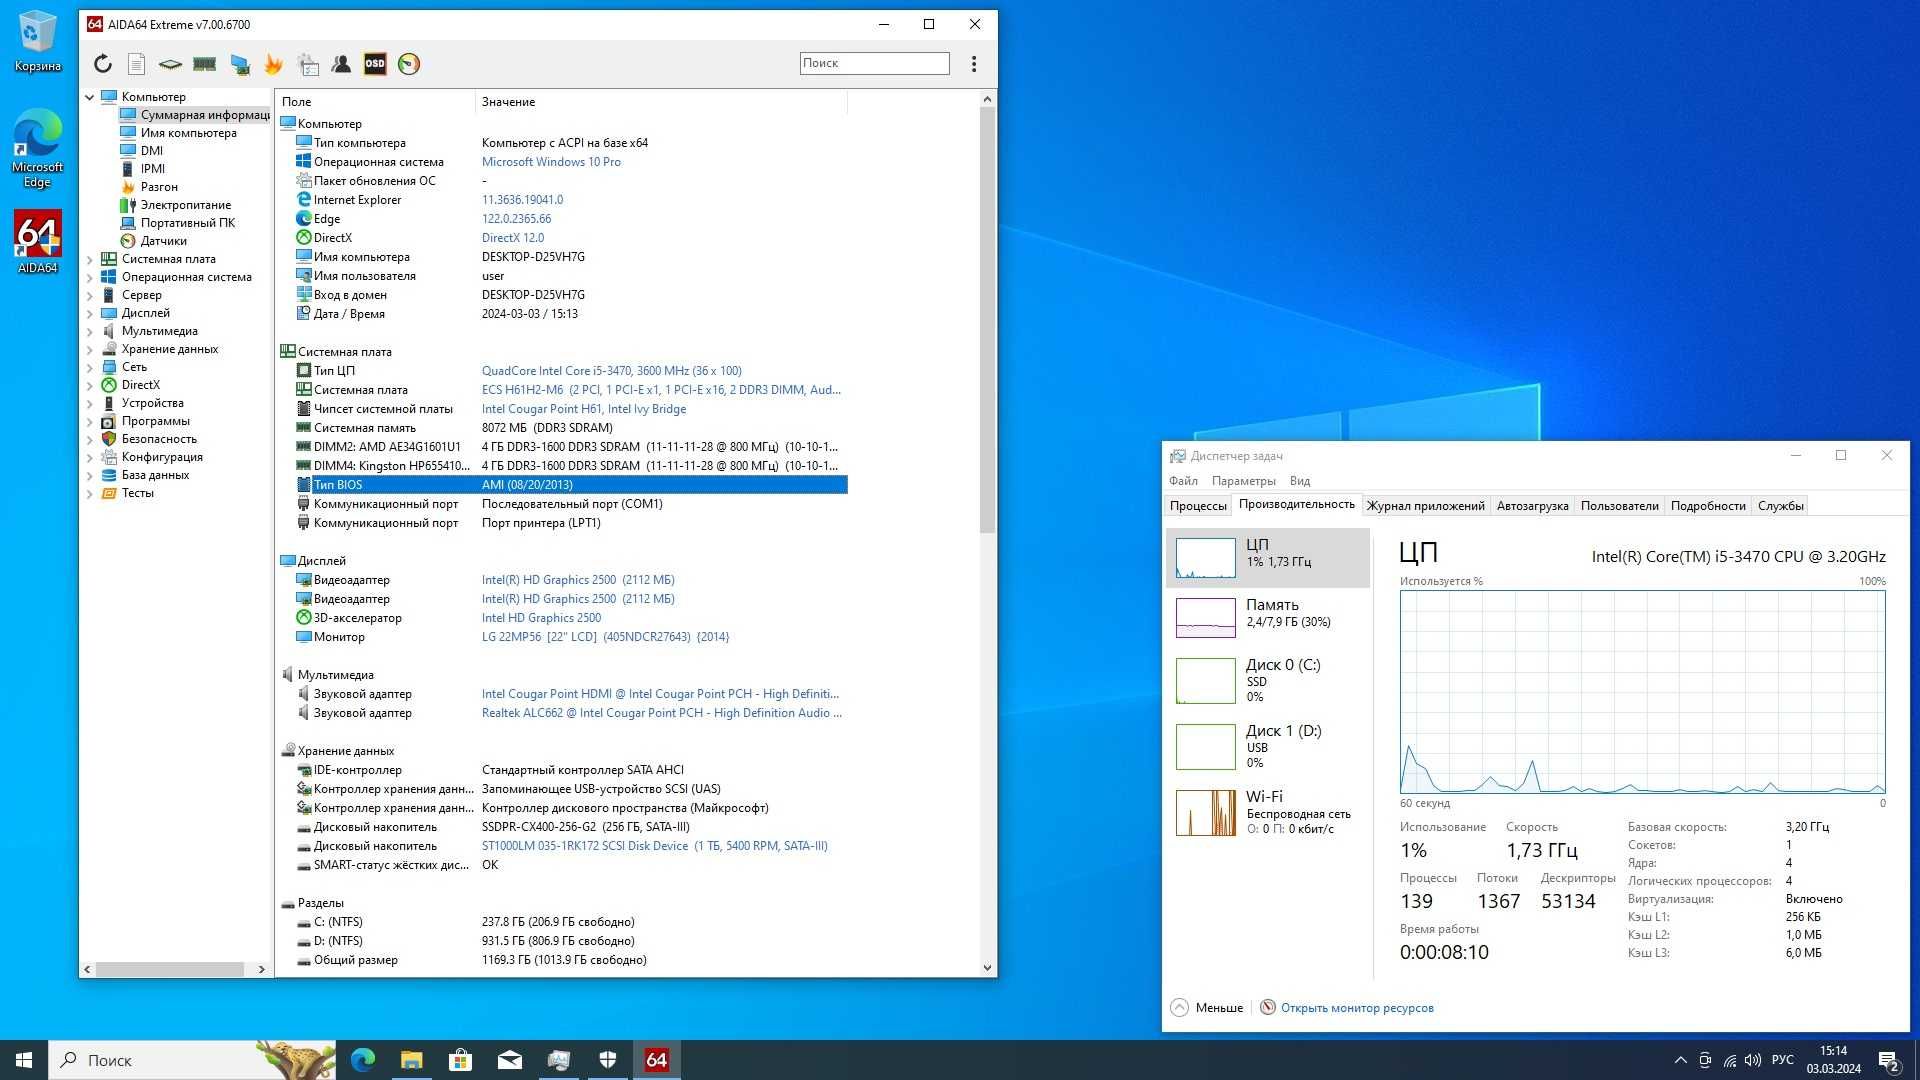Expand the Хранение данных tree node
Screen dimensions: 1920x1080
tap(91, 348)
